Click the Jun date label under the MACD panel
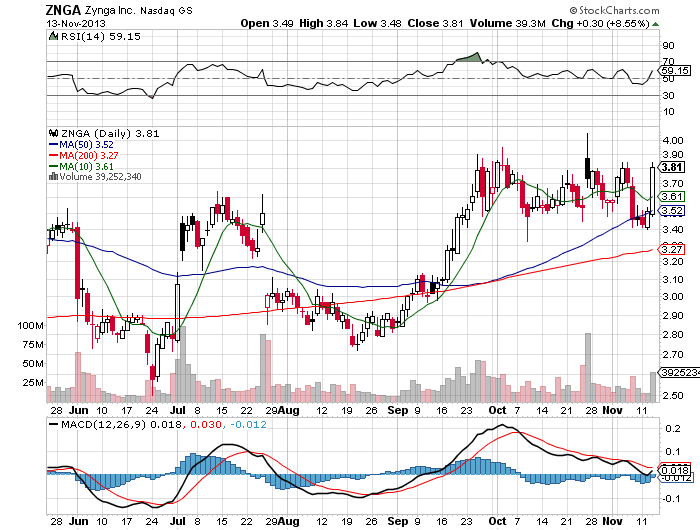Screen dimensions: 700x530 tap(79, 522)
